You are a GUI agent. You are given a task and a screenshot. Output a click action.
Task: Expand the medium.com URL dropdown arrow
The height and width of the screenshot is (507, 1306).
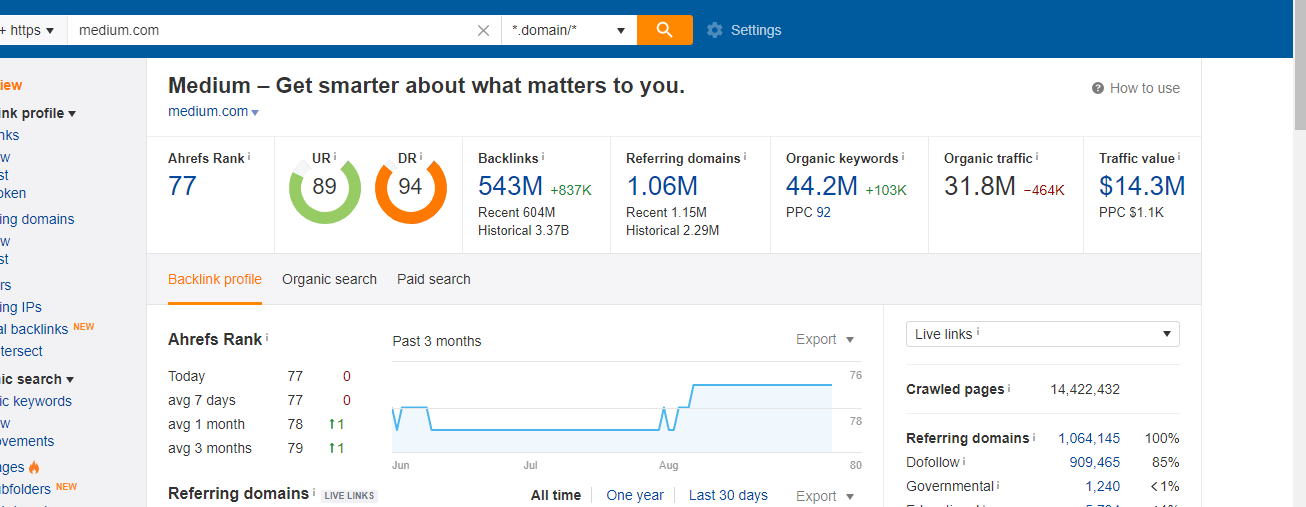pos(255,113)
